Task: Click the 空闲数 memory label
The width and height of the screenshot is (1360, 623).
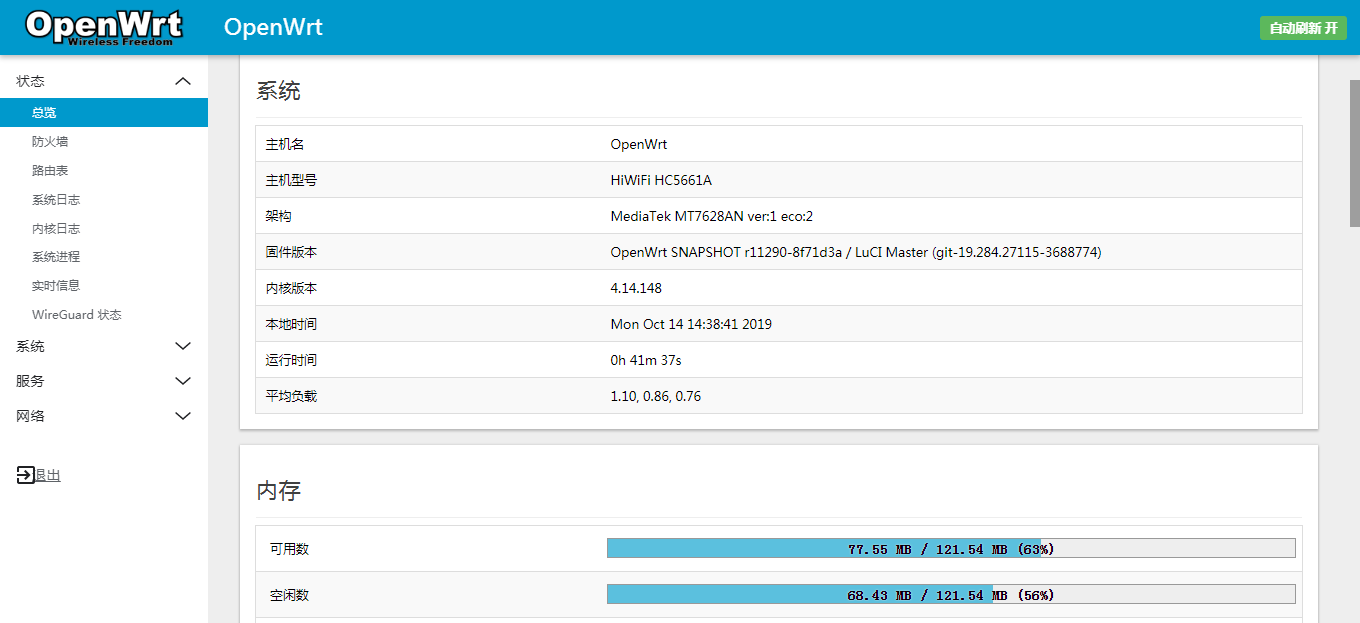Action: pyautogui.click(x=289, y=595)
